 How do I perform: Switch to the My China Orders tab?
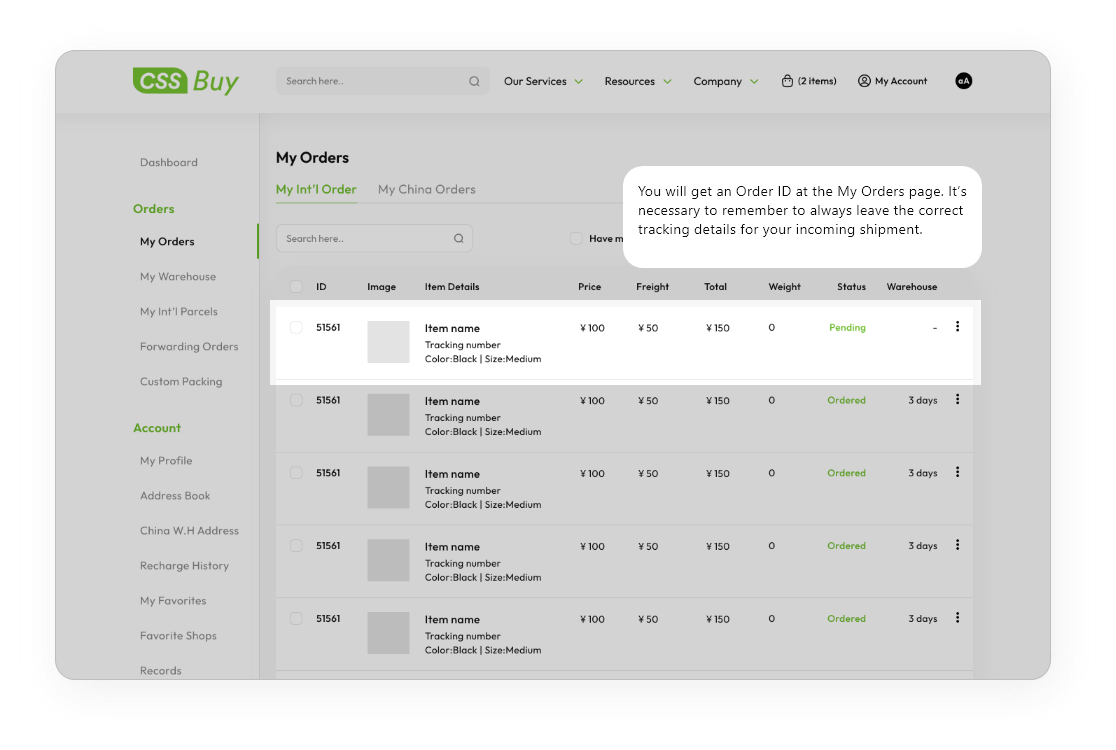pos(426,189)
